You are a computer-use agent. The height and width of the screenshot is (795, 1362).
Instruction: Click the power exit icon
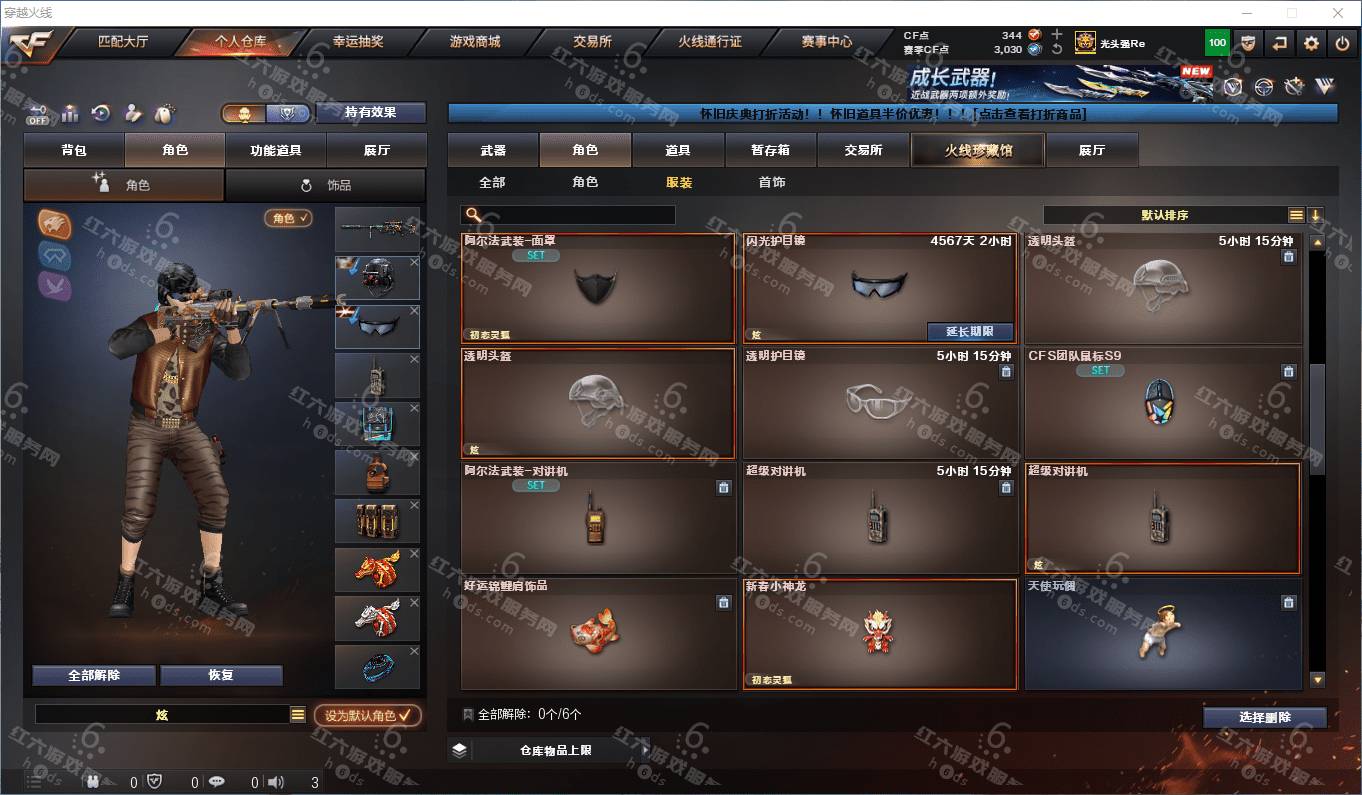(1343, 43)
